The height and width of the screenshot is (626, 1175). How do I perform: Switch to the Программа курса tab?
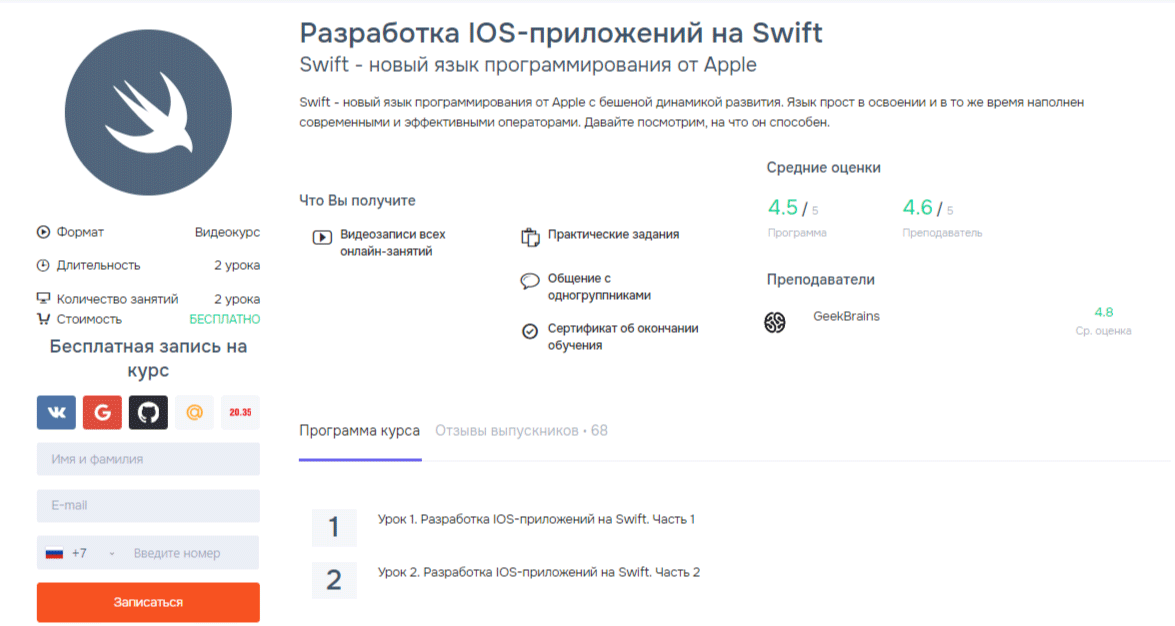pyautogui.click(x=359, y=431)
